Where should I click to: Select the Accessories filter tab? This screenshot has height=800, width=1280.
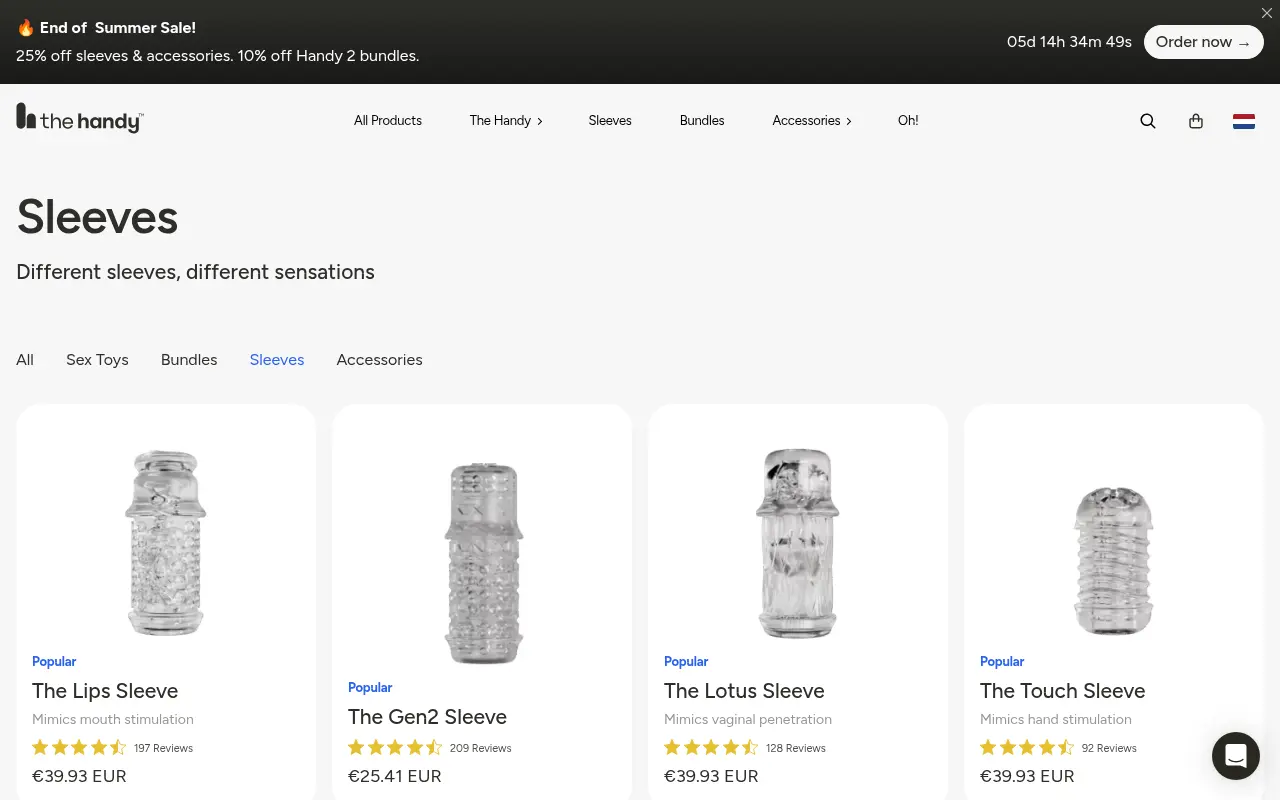[x=380, y=360]
